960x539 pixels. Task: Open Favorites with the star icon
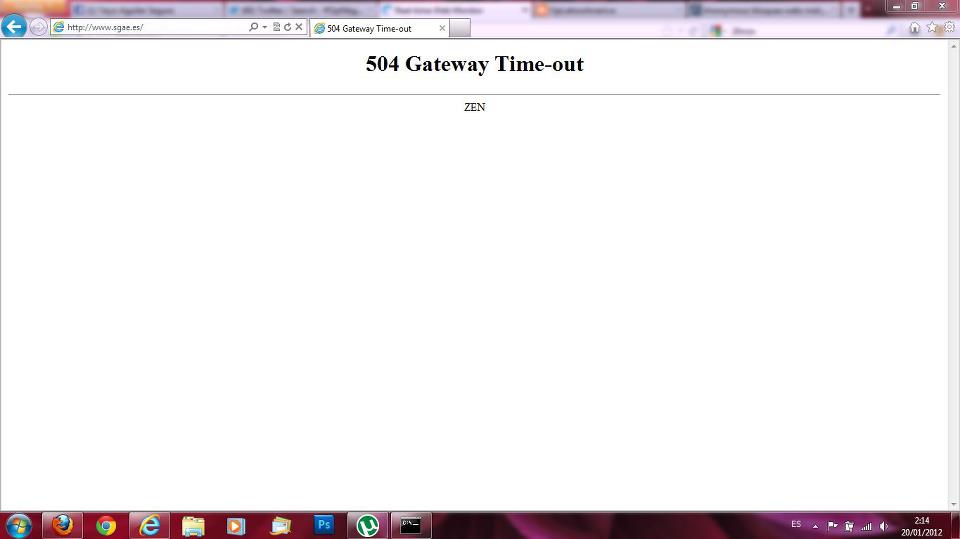pos(932,27)
